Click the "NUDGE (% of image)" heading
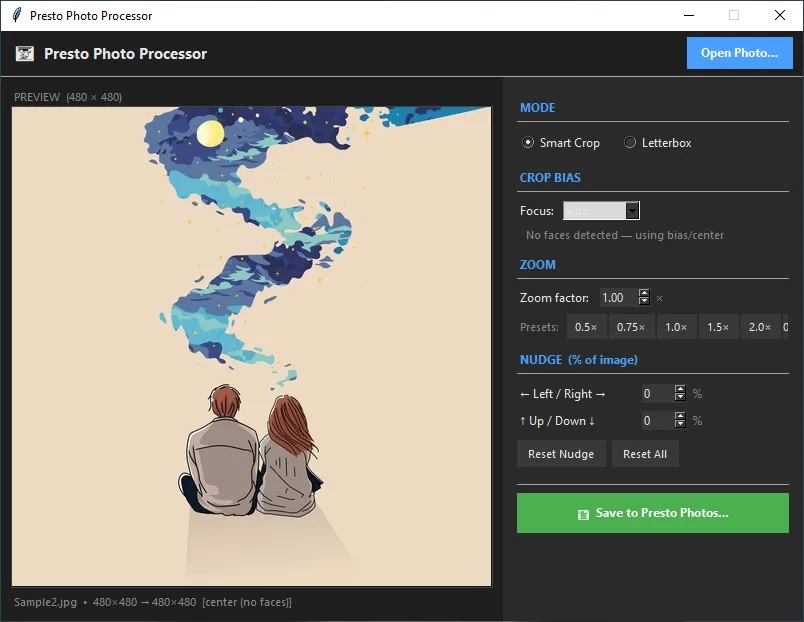The image size is (804, 622). pyautogui.click(x=579, y=360)
